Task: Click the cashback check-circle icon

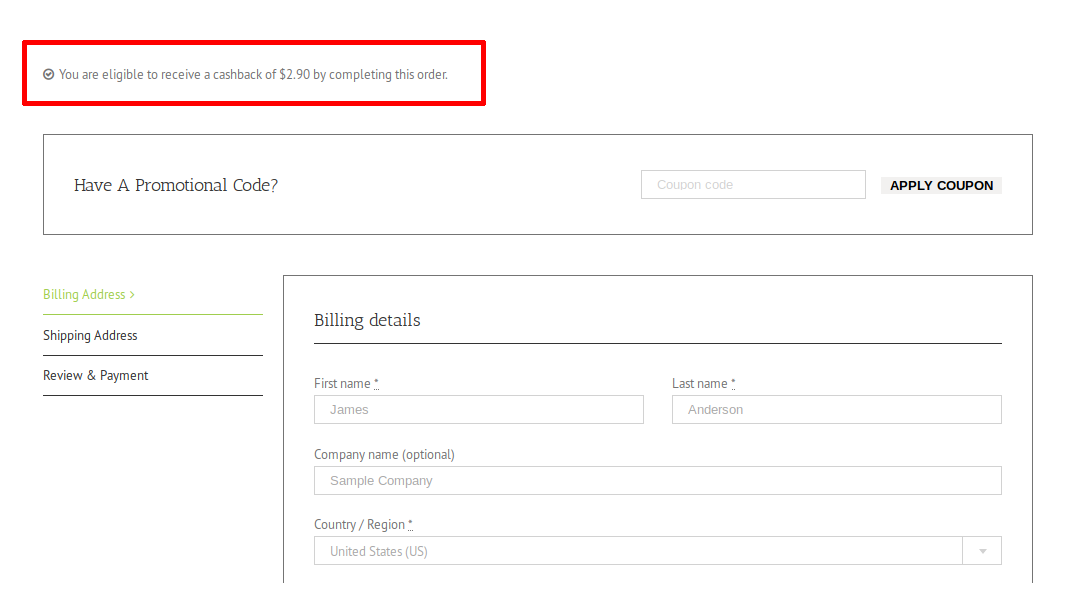Action: click(x=48, y=74)
